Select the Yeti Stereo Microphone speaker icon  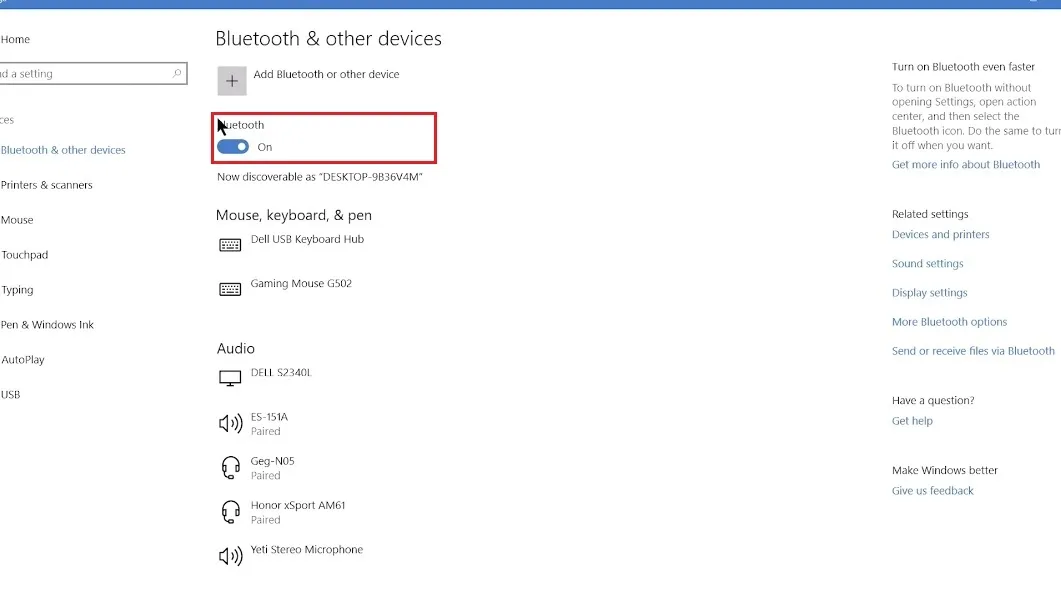click(x=230, y=554)
